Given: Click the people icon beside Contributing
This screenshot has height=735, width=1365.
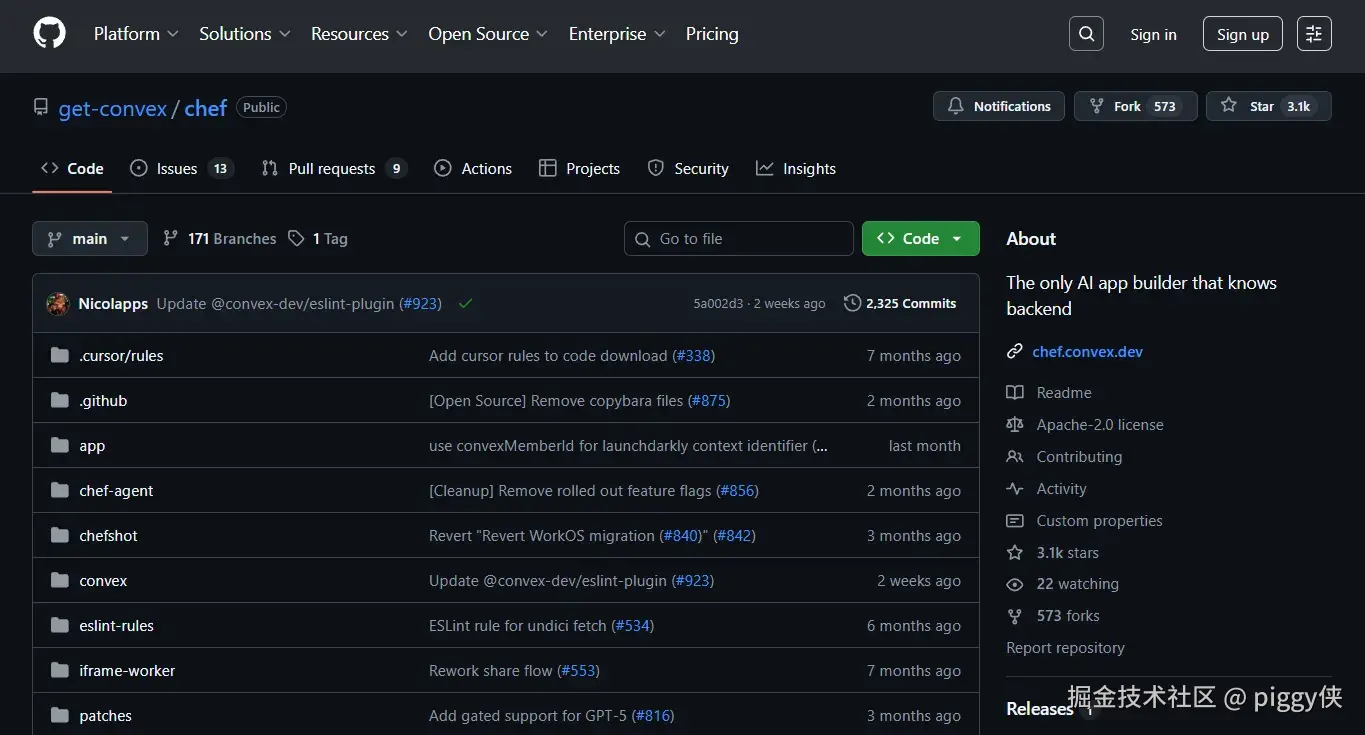Looking at the screenshot, I should point(1015,457).
